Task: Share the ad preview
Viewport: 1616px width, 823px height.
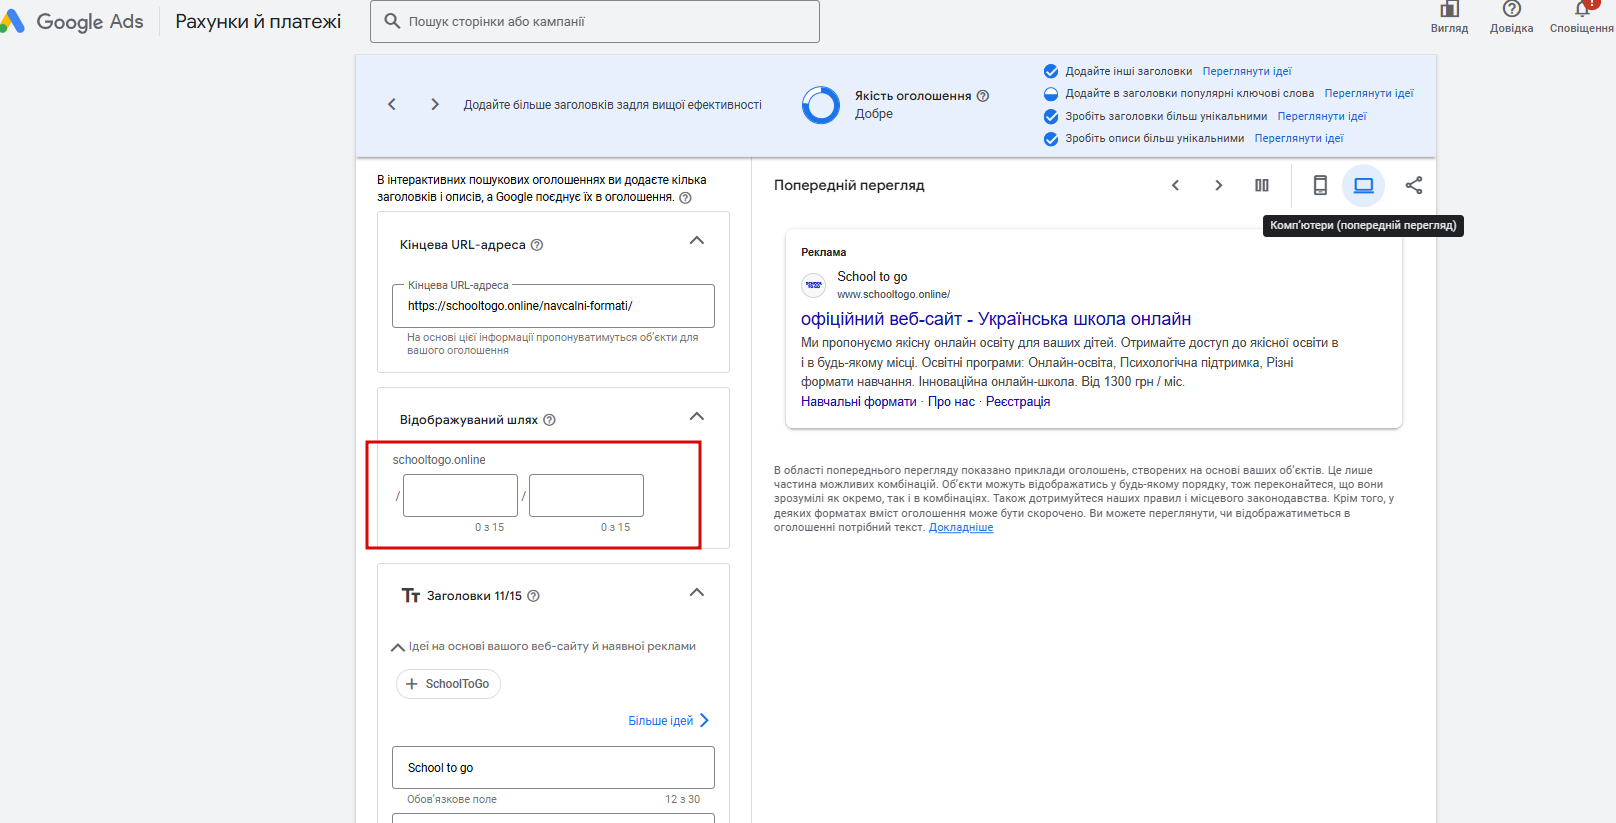Action: pos(1414,185)
